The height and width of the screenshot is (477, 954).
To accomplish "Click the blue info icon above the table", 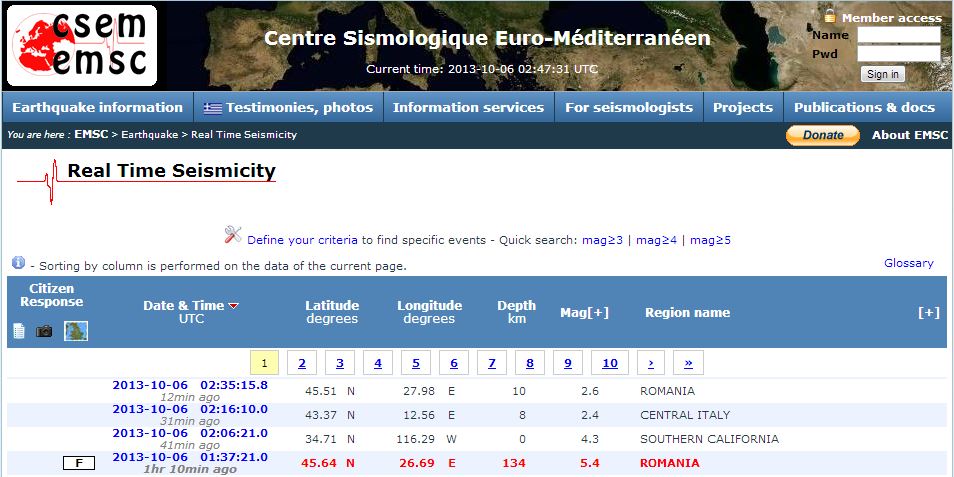I will pos(18,263).
